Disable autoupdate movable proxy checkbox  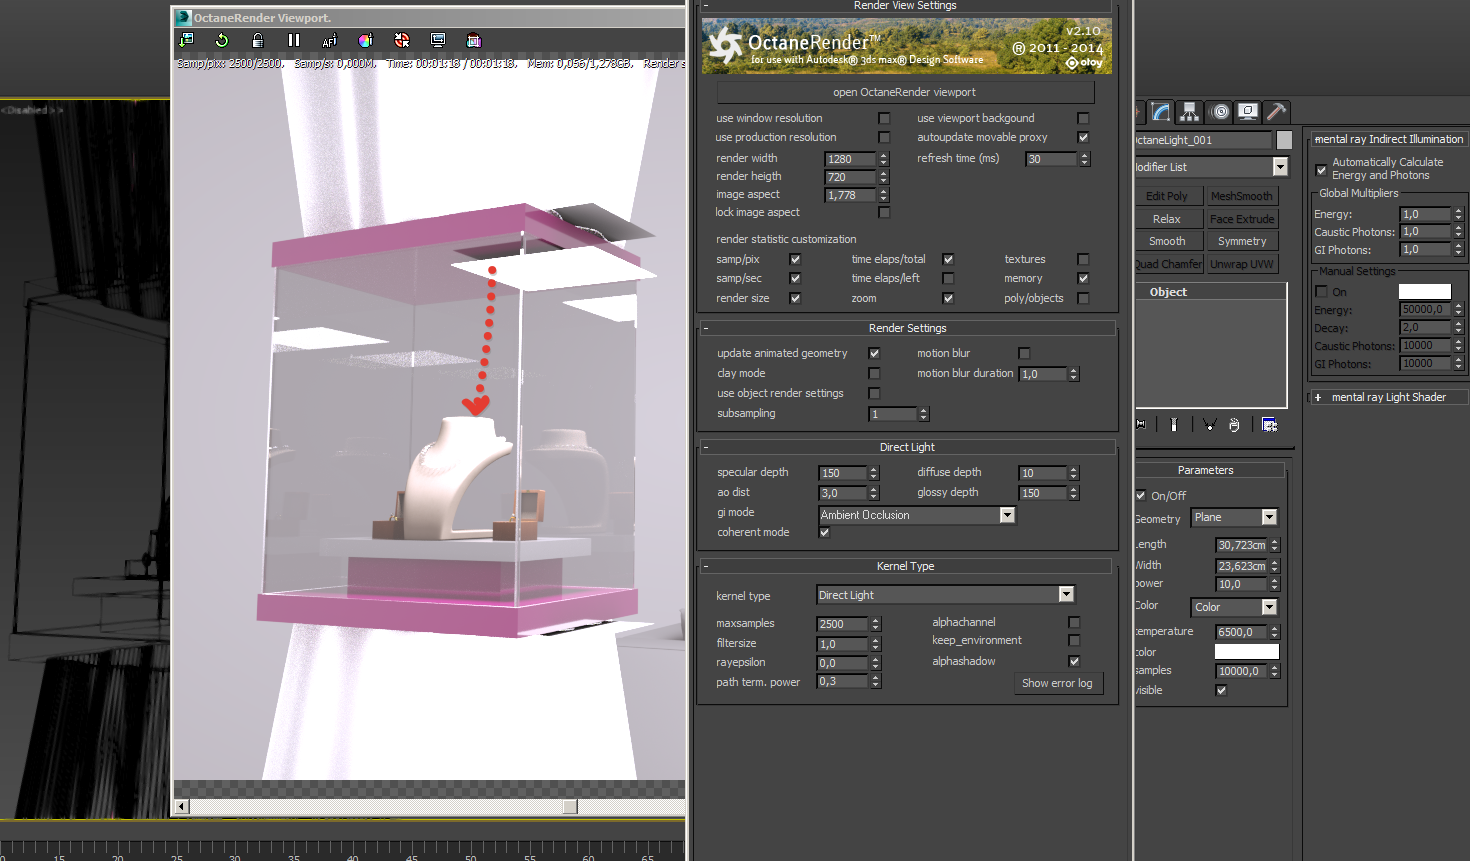(x=1083, y=137)
